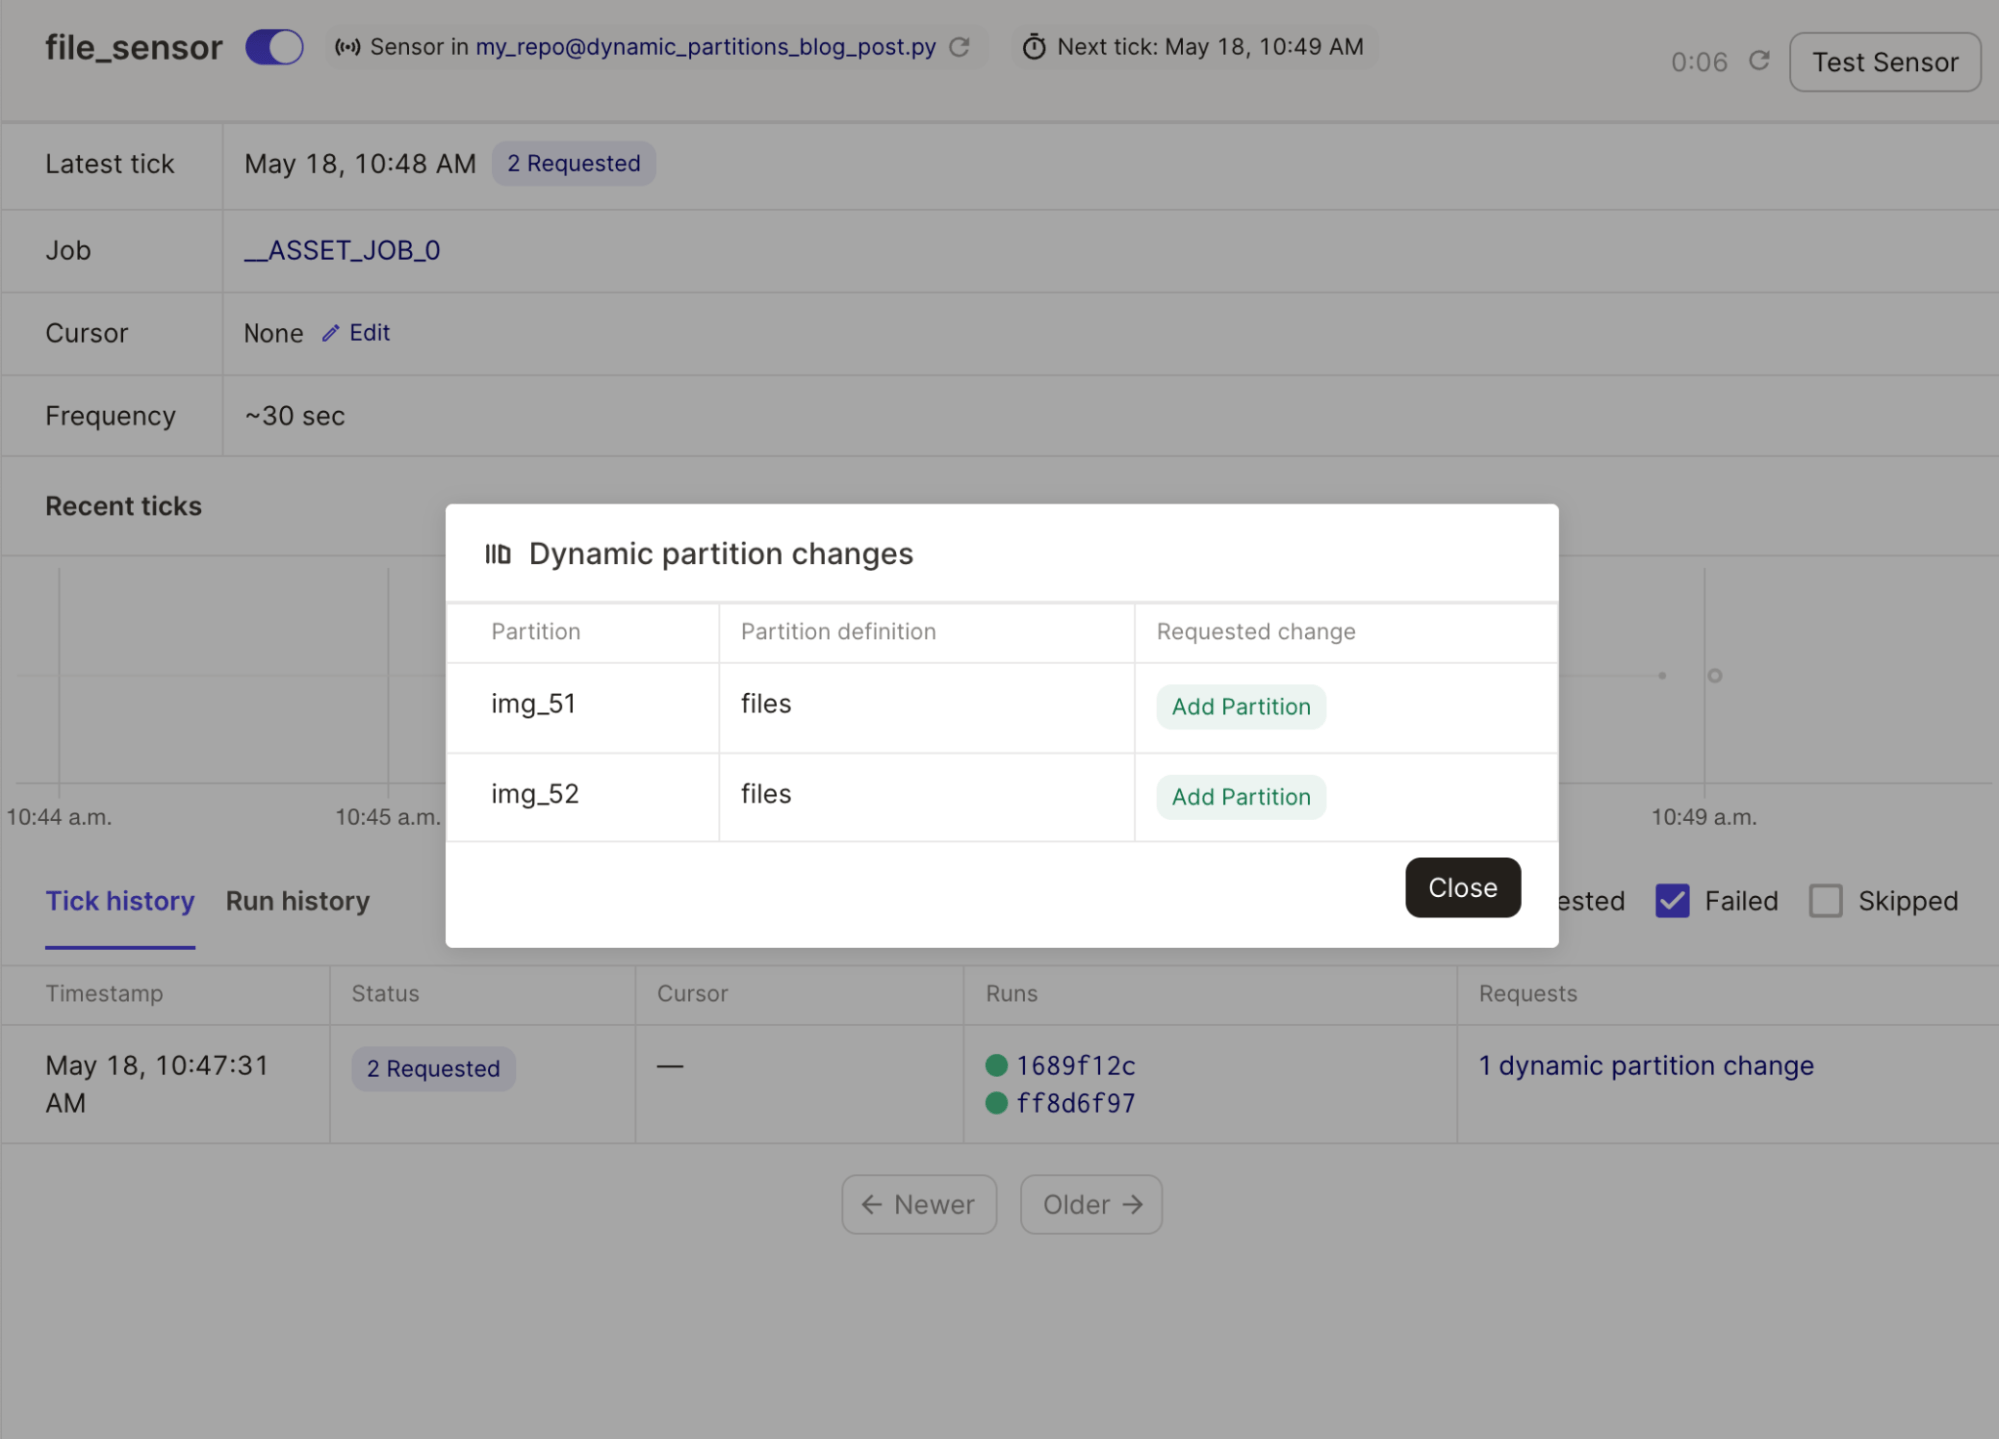Click the 2 Requested tag in Latest tick

[573, 163]
